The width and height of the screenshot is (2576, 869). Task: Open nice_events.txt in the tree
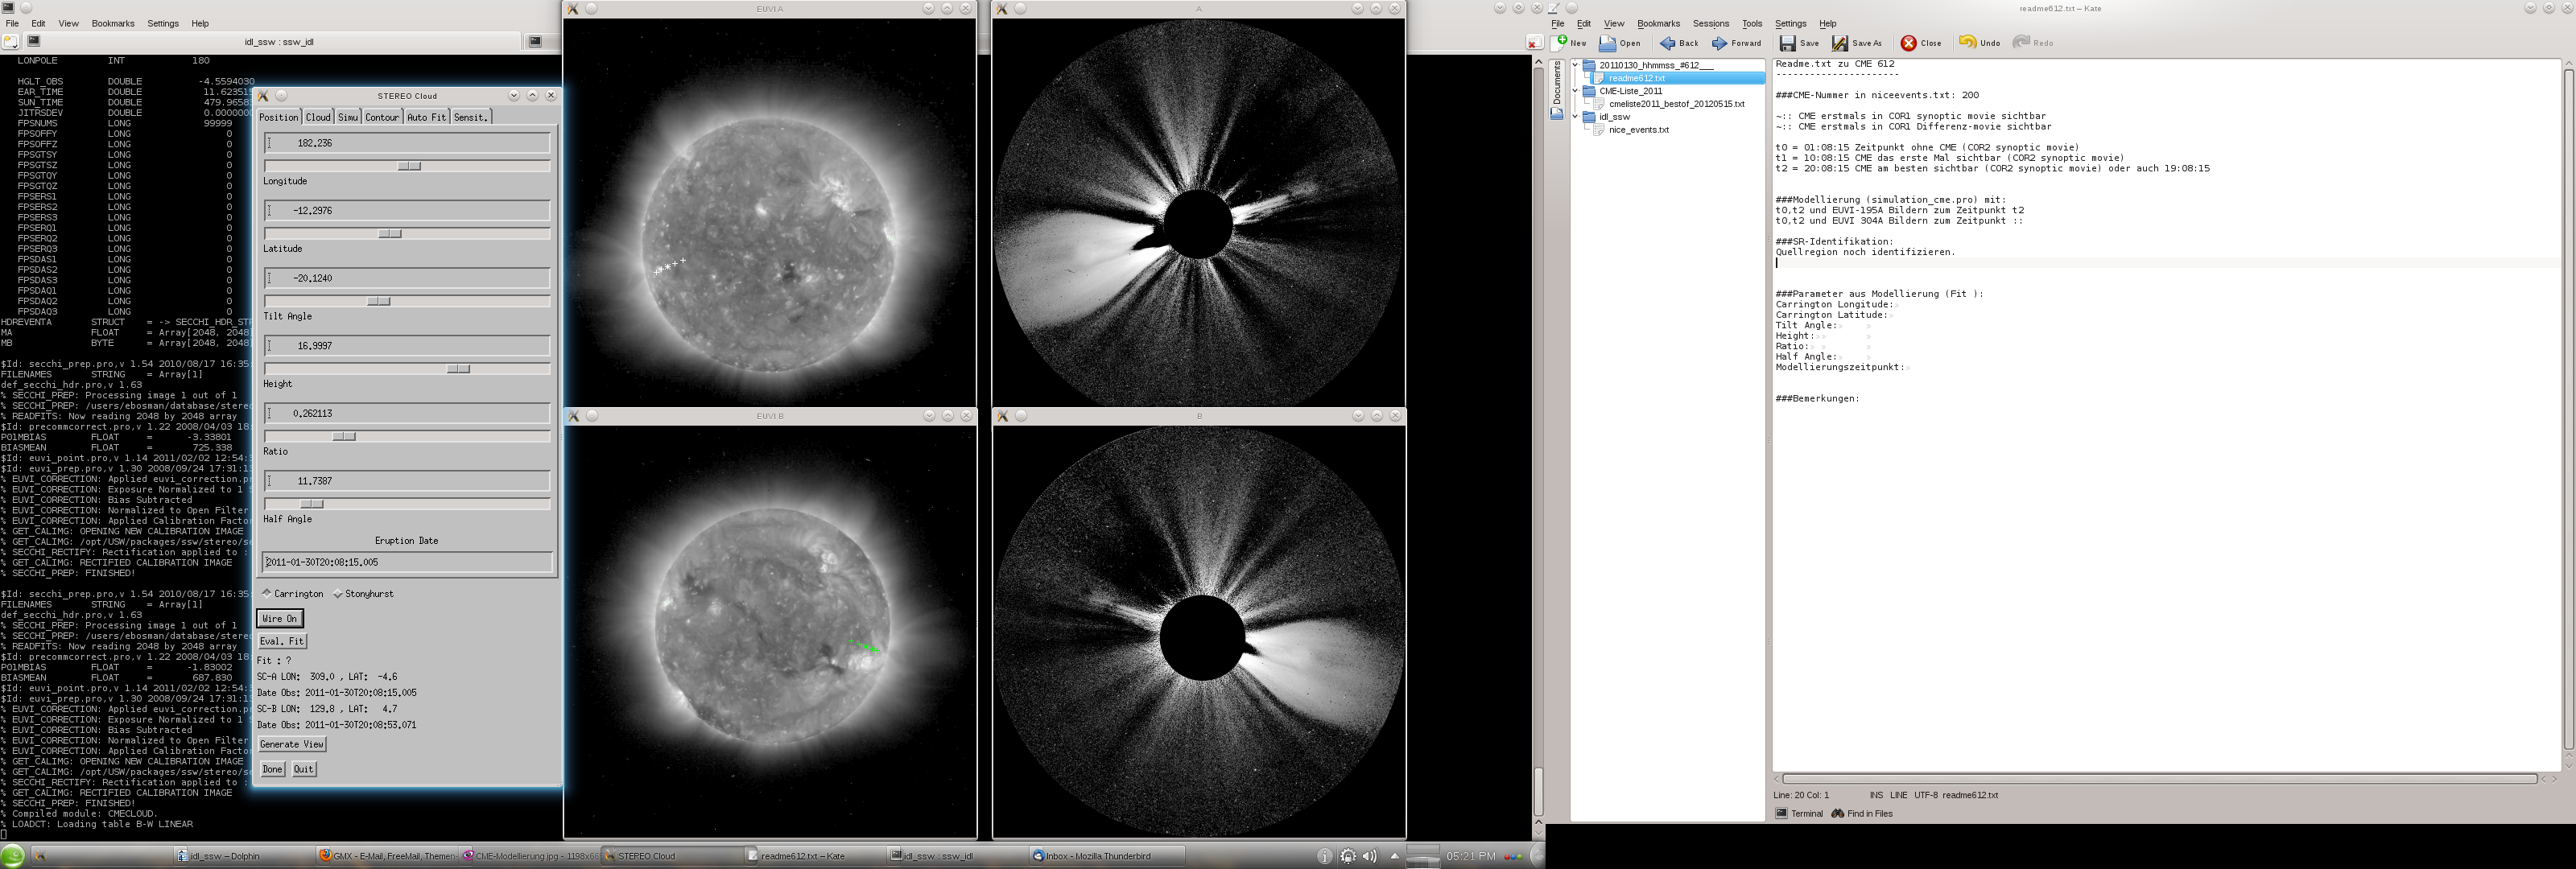(x=1638, y=130)
